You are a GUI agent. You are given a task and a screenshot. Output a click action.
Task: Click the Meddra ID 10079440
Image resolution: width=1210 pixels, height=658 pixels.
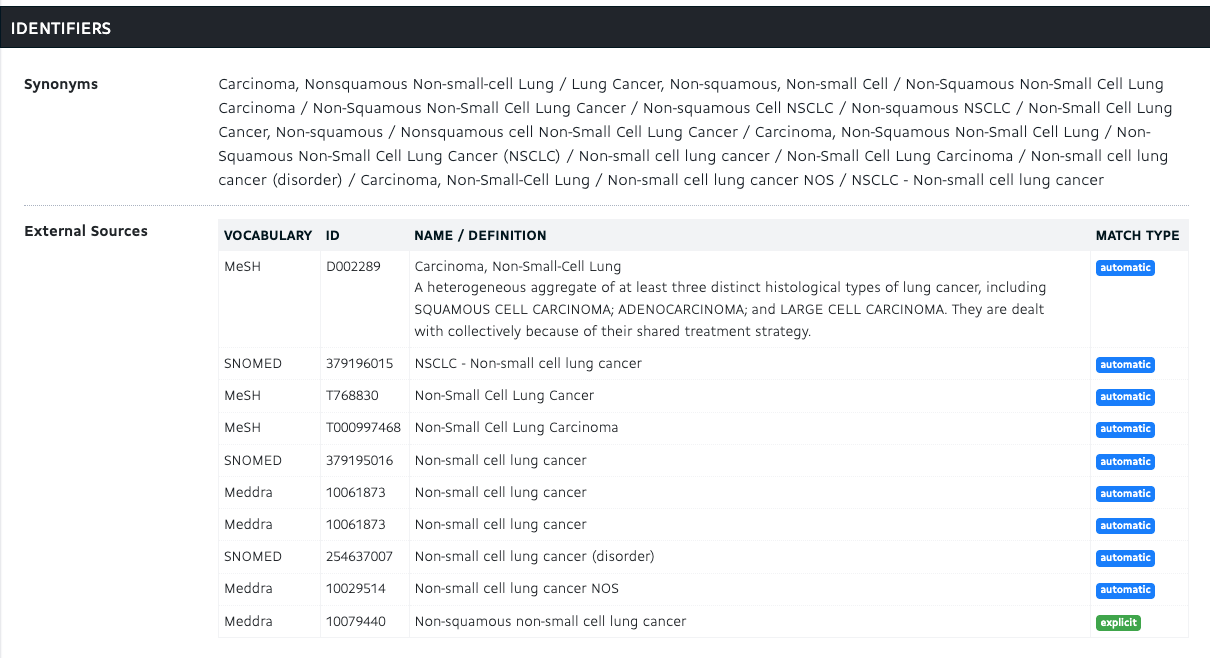pyautogui.click(x=355, y=621)
